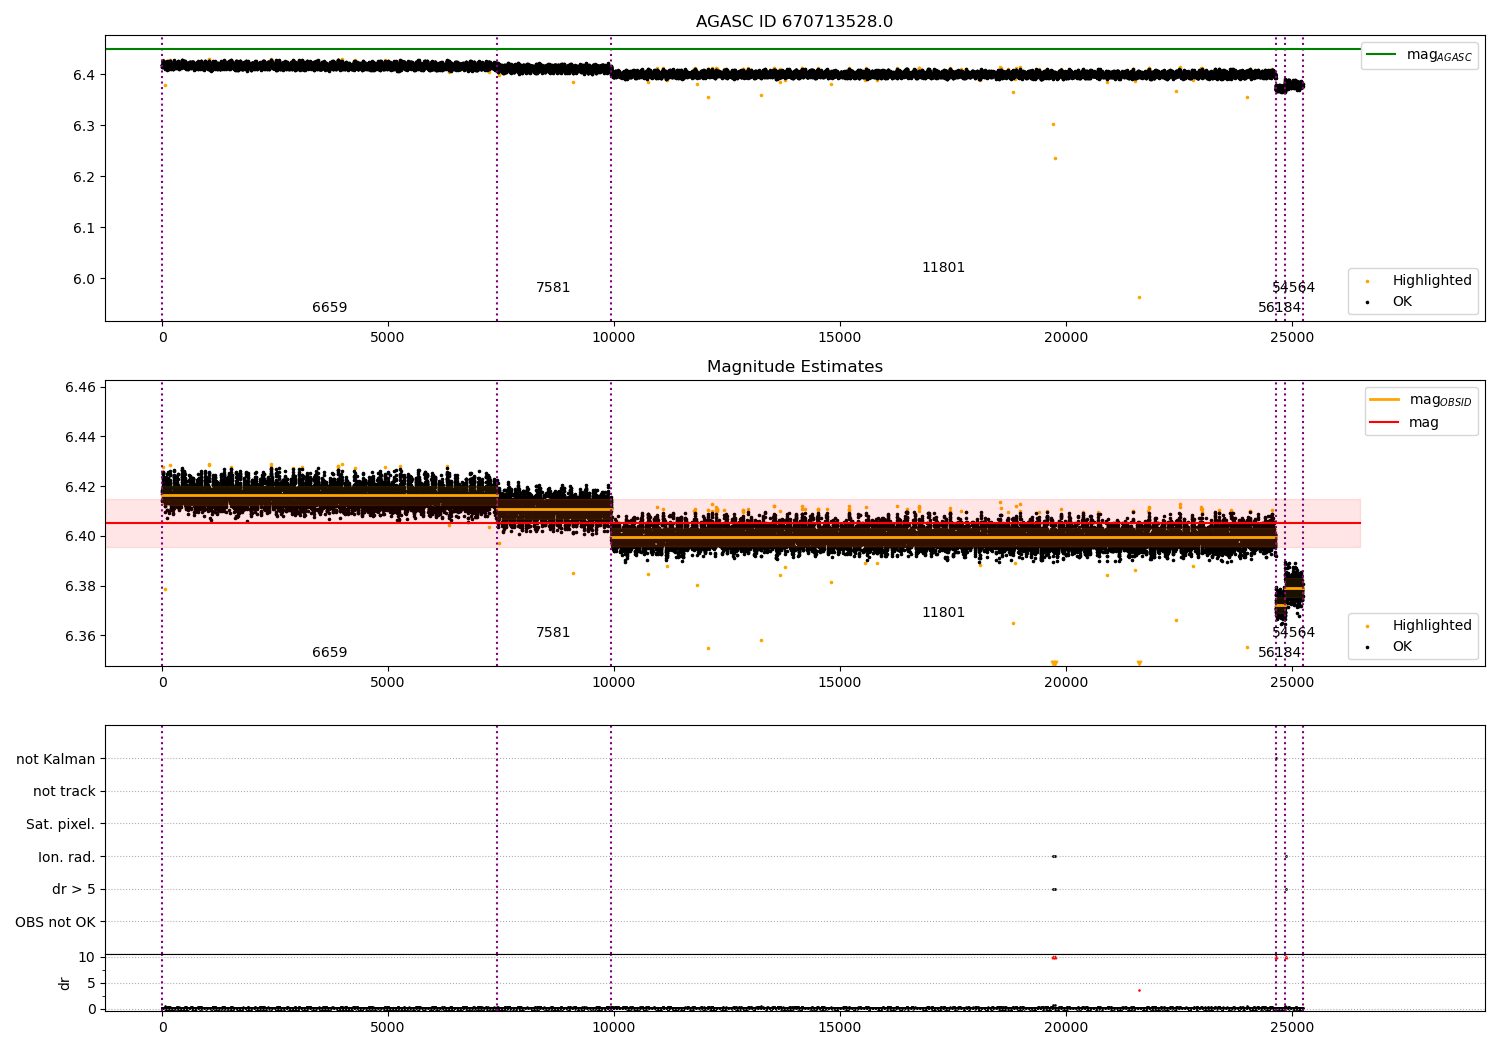Click the '6.1' y tick in top plot
This screenshot has height=1050, width=1500.
tap(85, 228)
